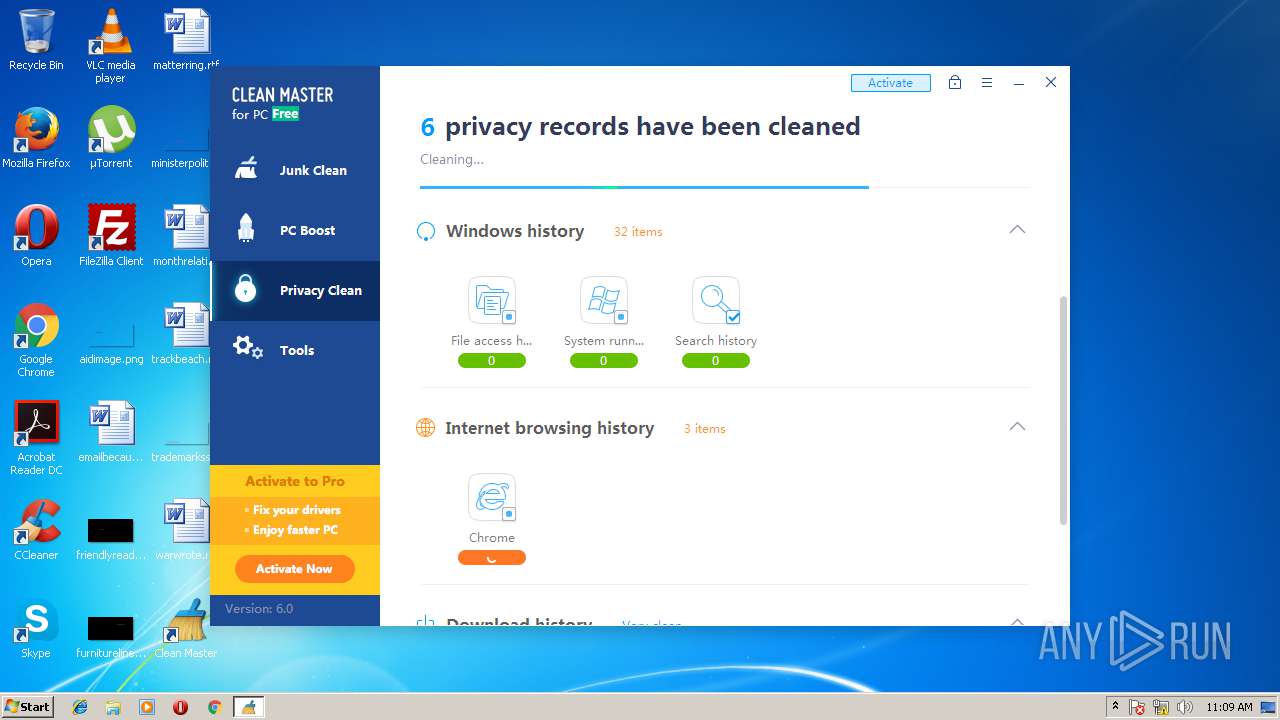Click the Internet browsing history heading
This screenshot has width=1280, height=720.
click(x=549, y=428)
